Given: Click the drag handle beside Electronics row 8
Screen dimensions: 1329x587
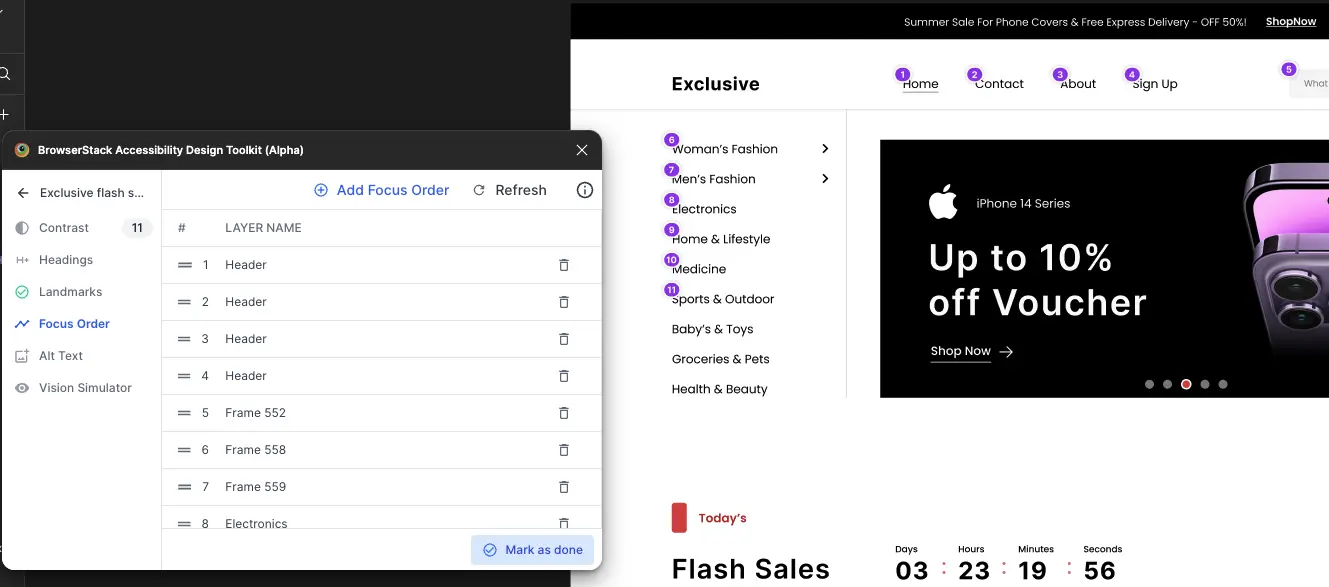Looking at the screenshot, I should [x=184, y=523].
